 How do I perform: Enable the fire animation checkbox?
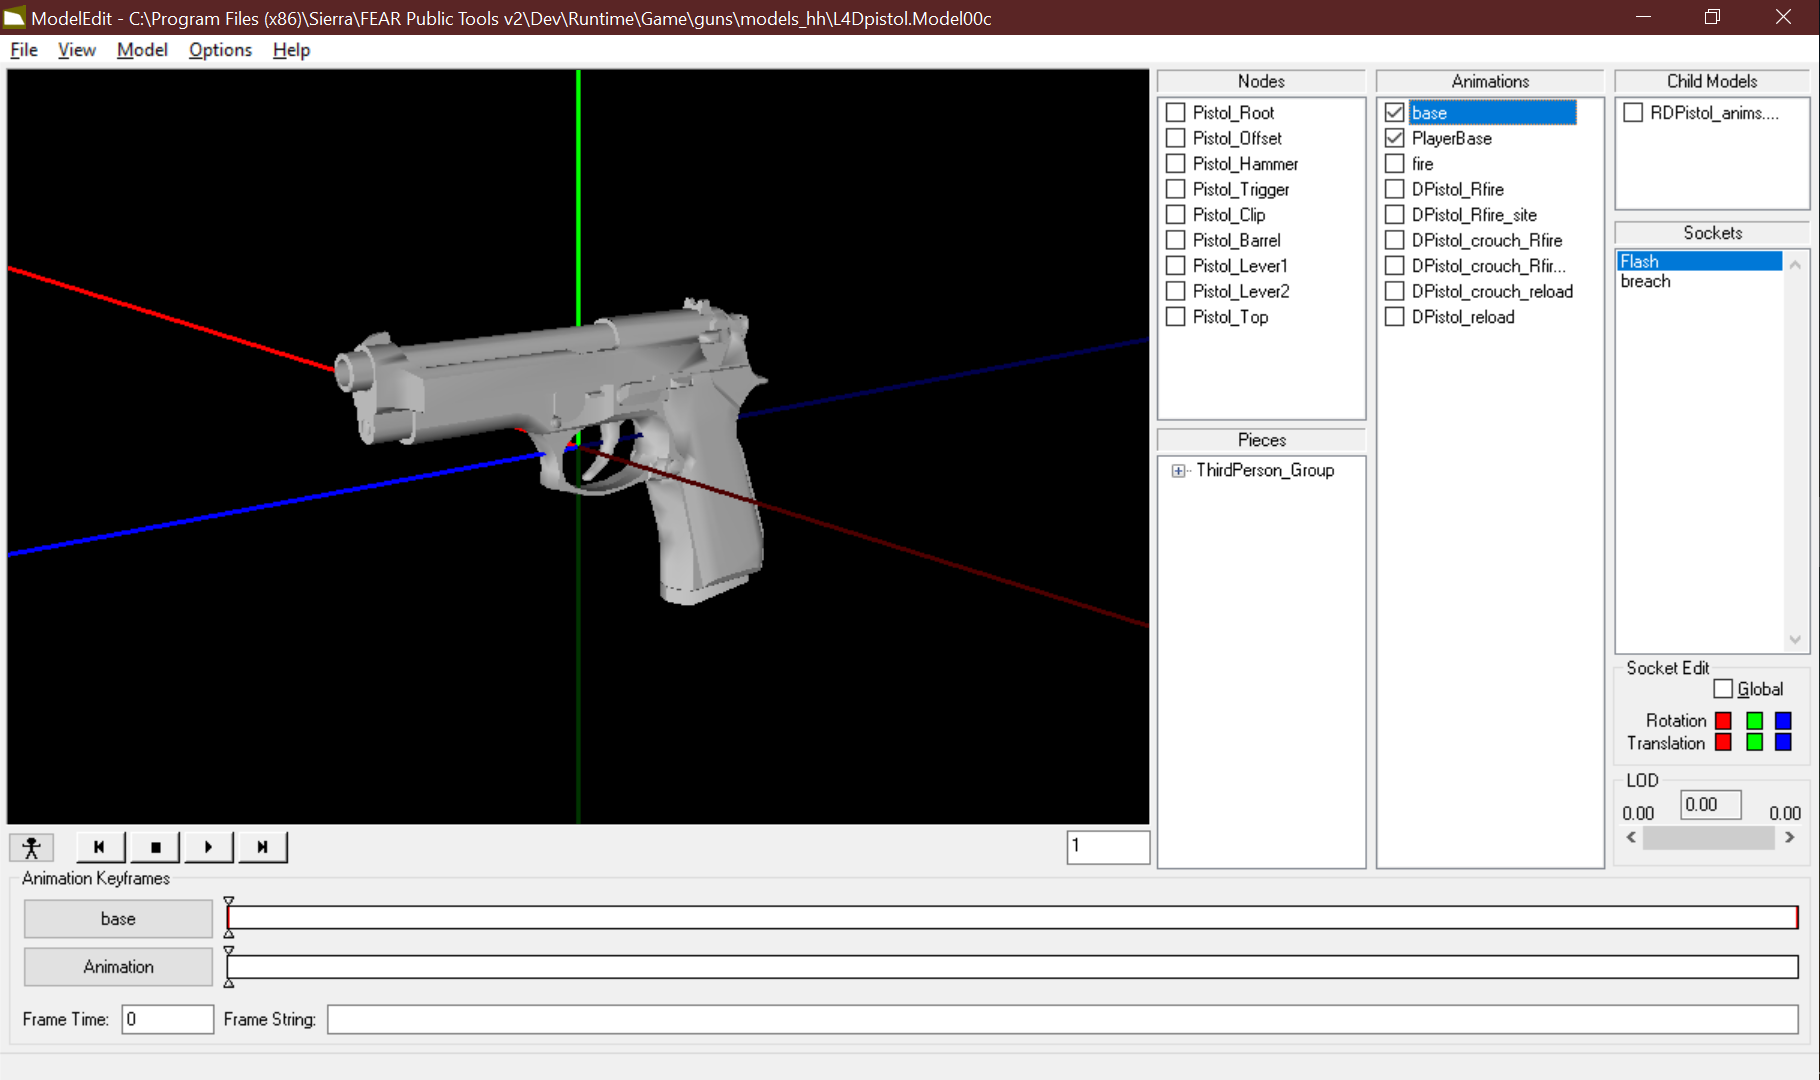(x=1395, y=164)
